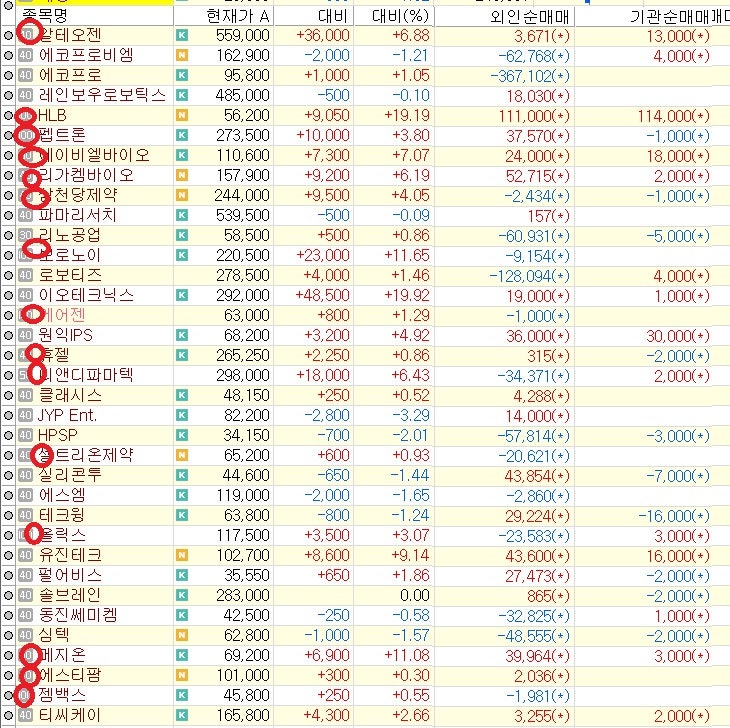Click the orange N icon in 에스티팜 row
Image resolution: width=730 pixels, height=728 pixels.
182,675
